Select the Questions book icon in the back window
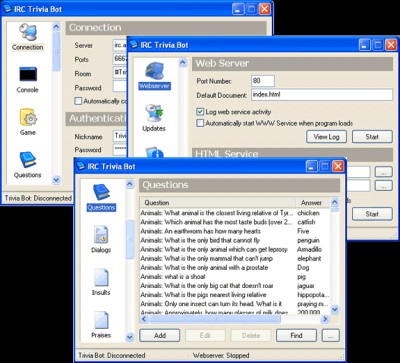Screen dimensions: 400x363 [x=27, y=165]
